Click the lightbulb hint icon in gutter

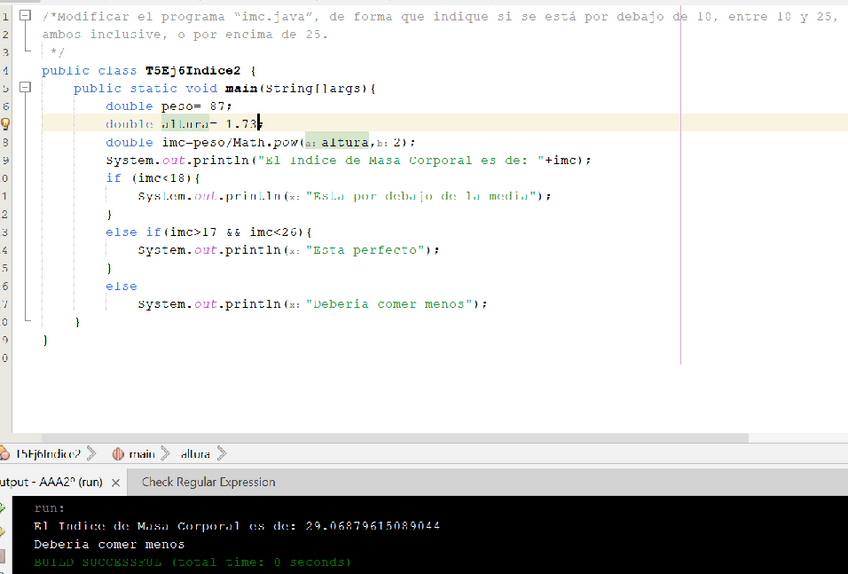(x=4, y=124)
